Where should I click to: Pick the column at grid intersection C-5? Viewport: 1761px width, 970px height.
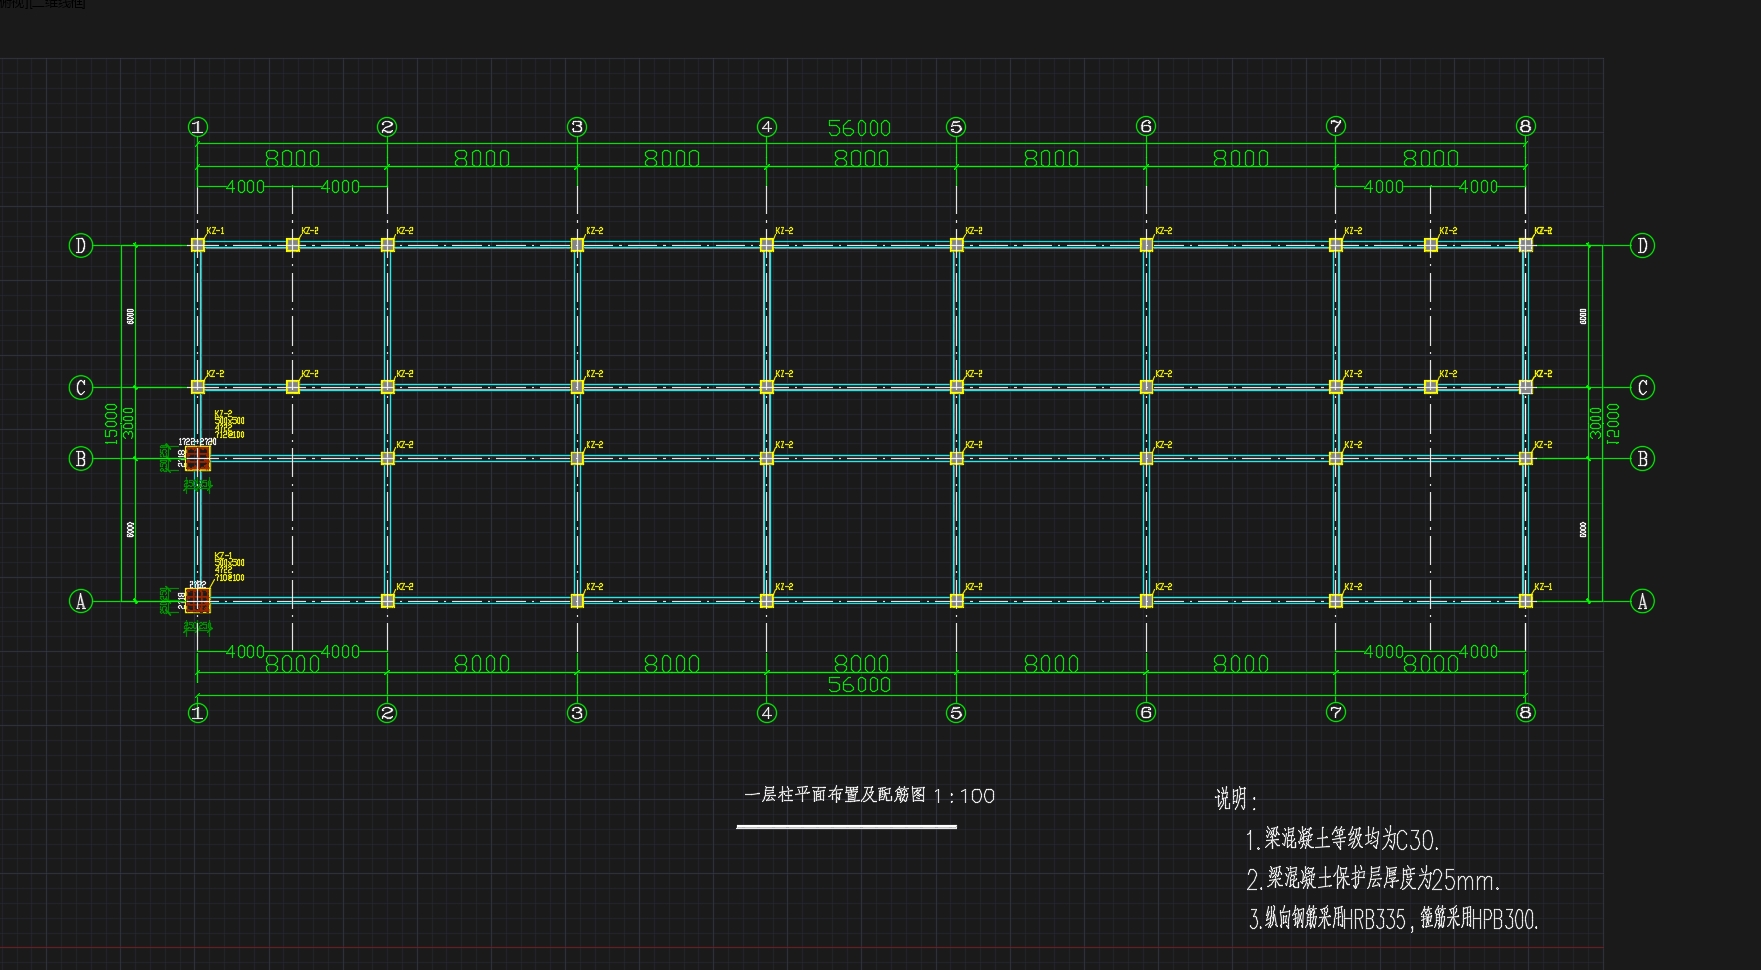point(956,387)
